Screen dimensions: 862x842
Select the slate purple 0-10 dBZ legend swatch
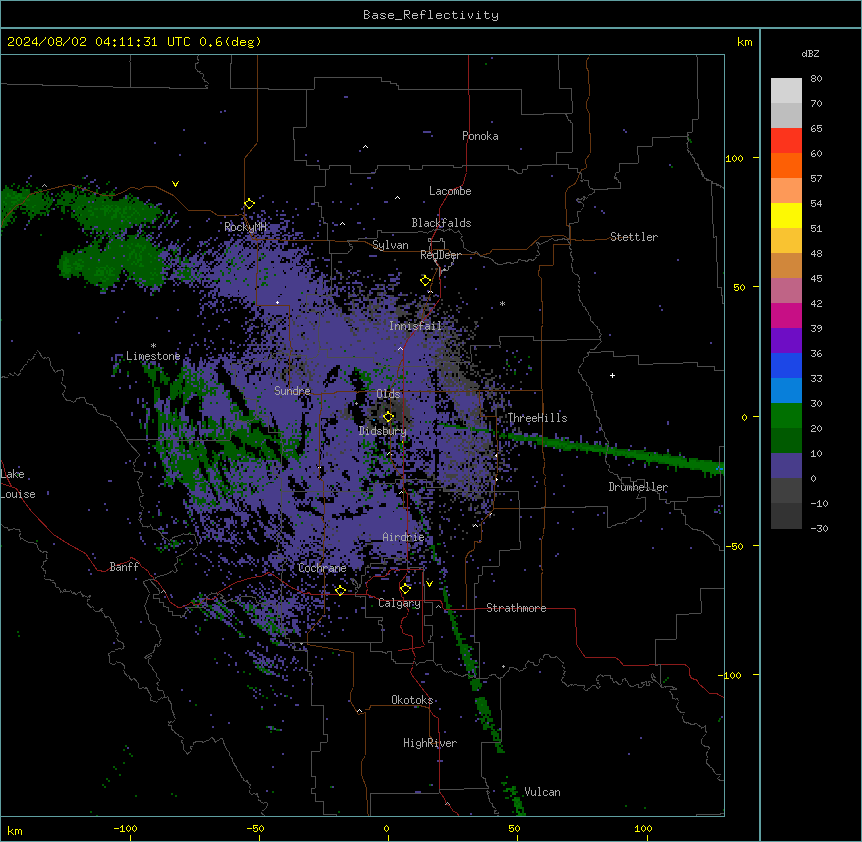tap(786, 466)
